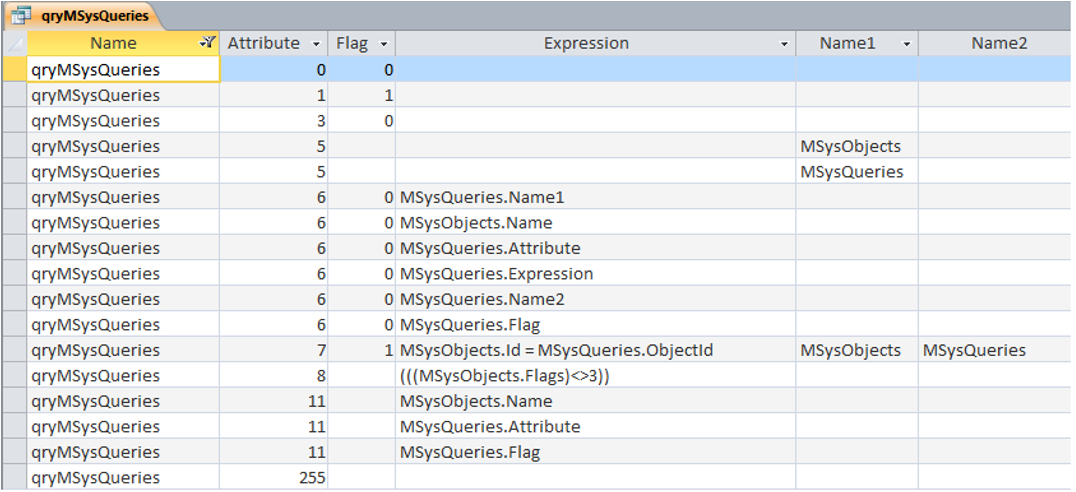This screenshot has width=1076, height=492.
Task: Click the row selector of the Attribute 8 row
Action: tap(14, 376)
